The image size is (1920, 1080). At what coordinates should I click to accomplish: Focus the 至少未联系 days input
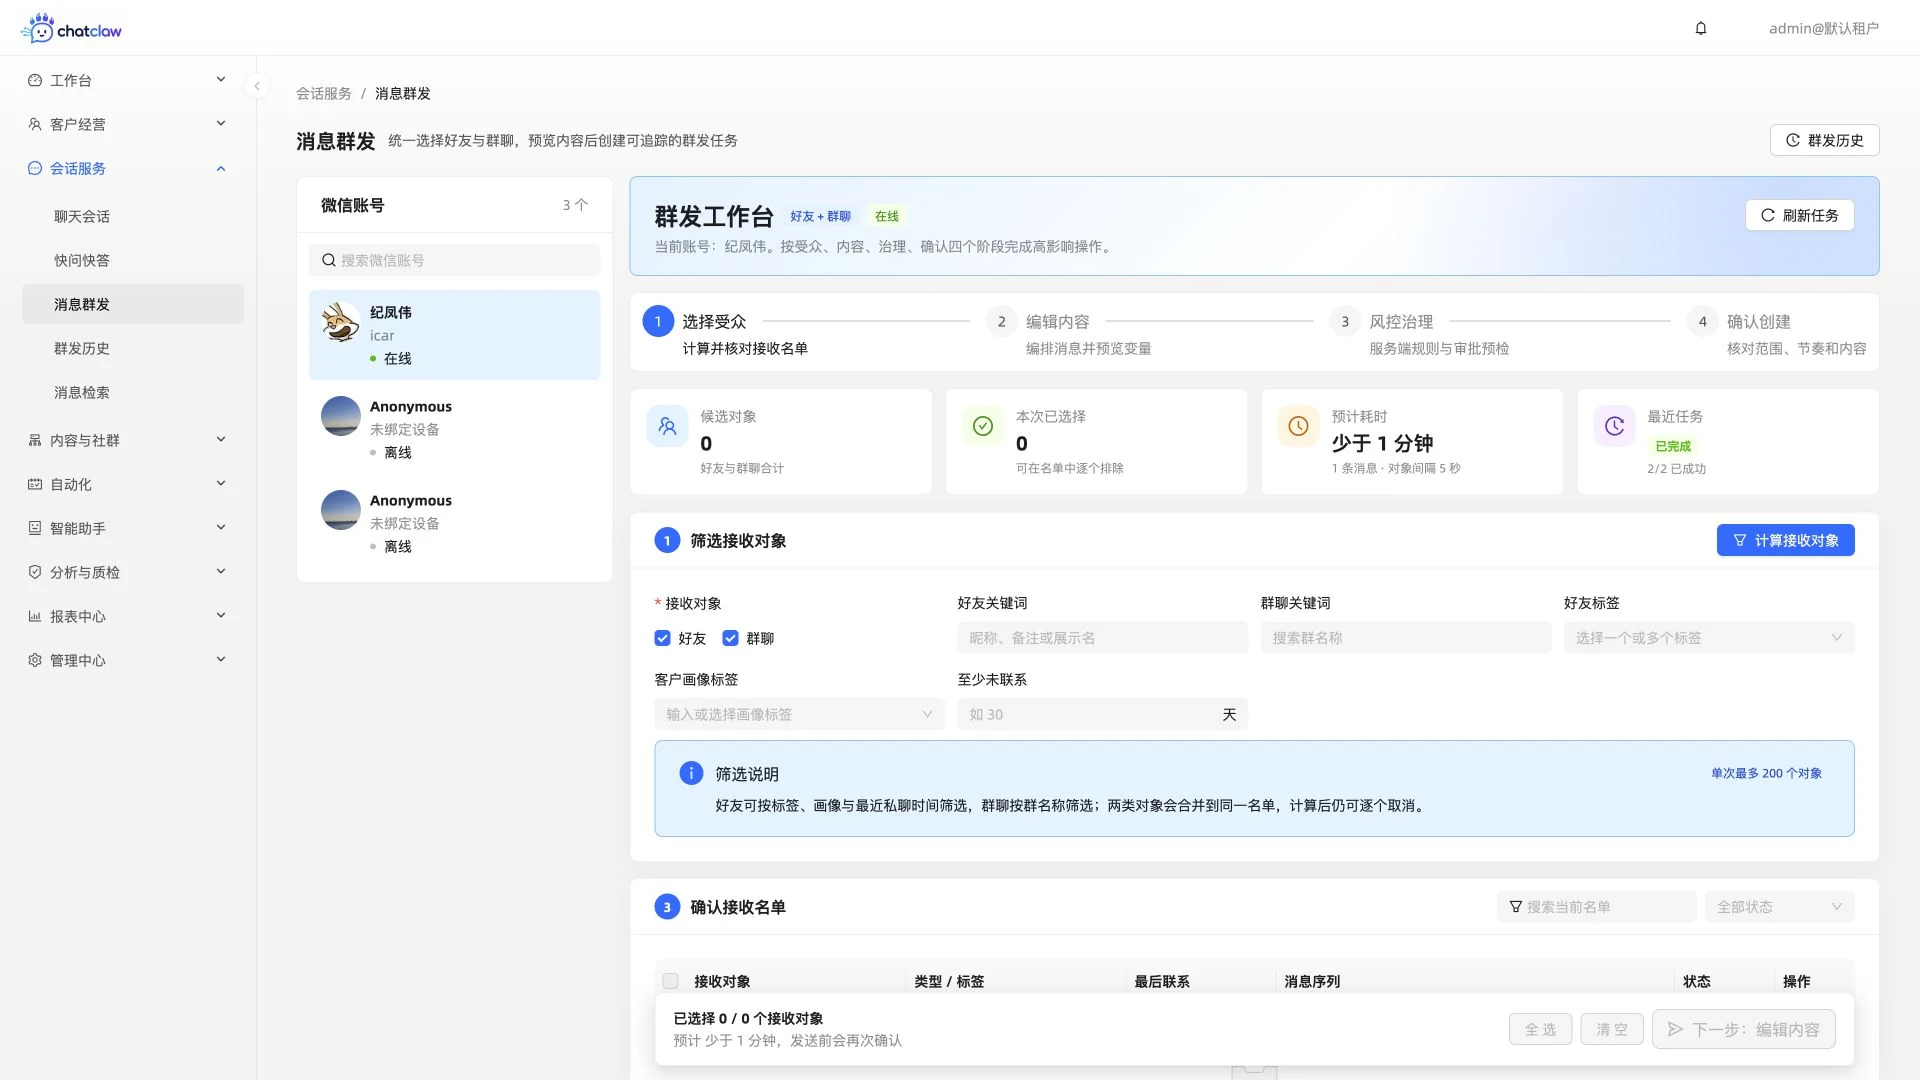[1102, 714]
